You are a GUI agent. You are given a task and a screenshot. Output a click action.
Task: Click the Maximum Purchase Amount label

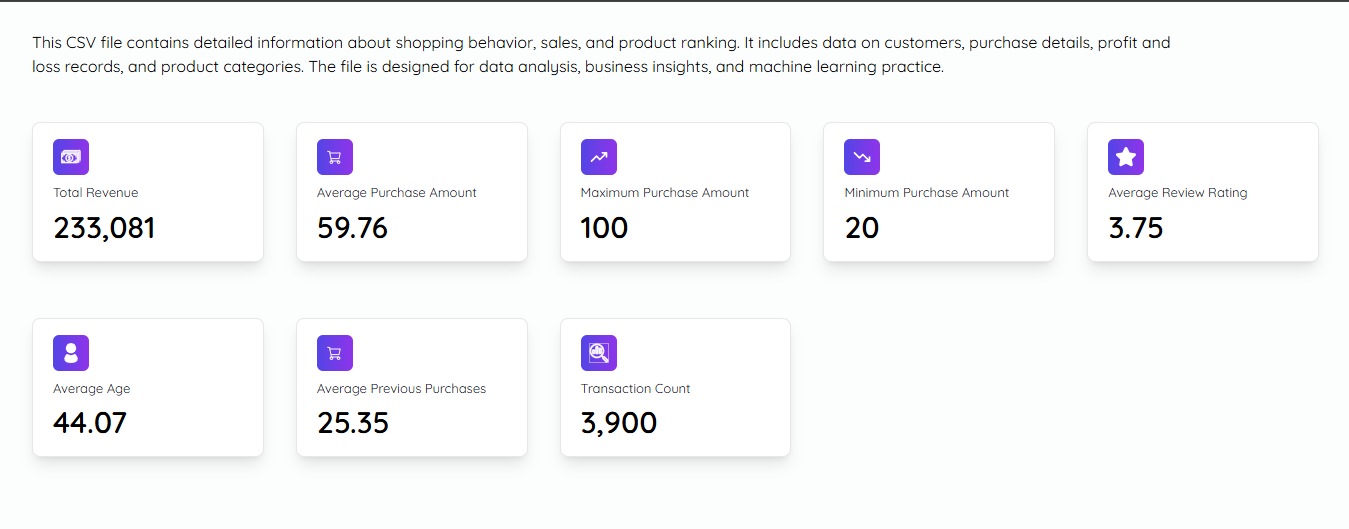(x=665, y=193)
